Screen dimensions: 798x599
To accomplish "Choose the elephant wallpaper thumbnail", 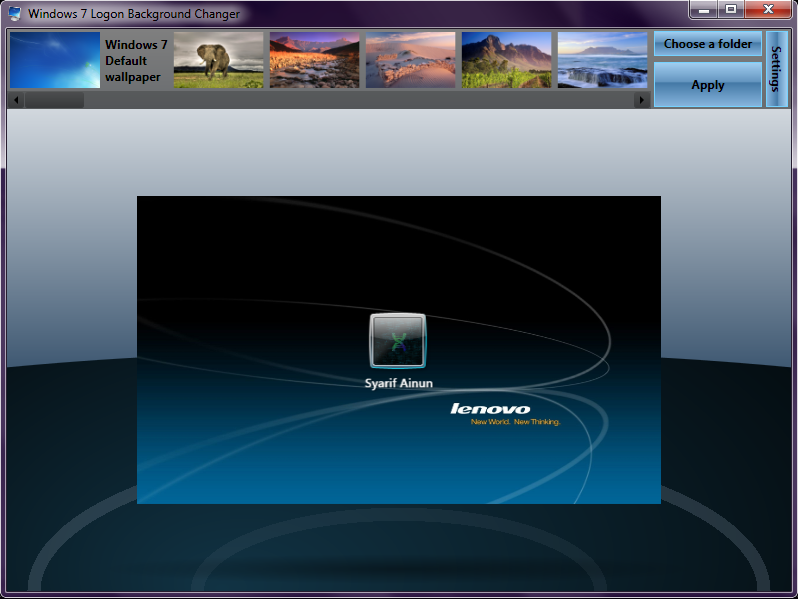I will pos(219,60).
